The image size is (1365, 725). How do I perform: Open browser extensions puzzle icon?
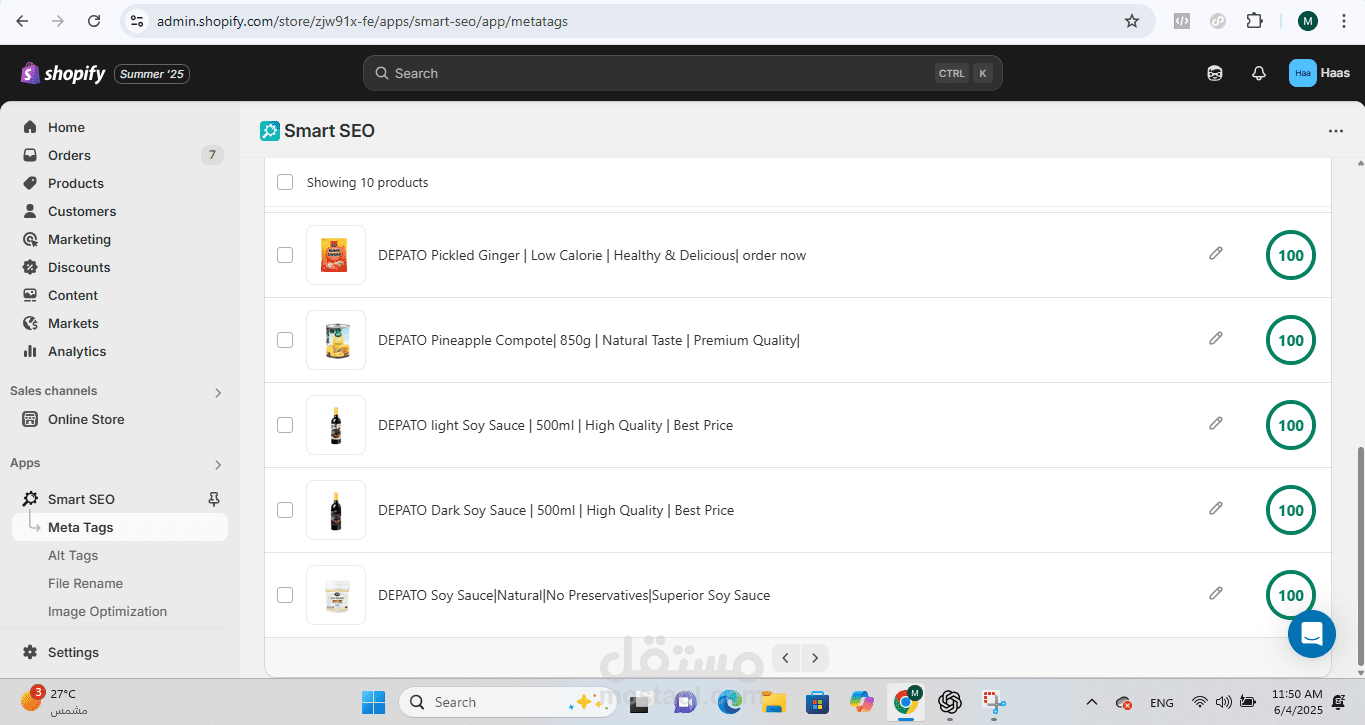click(x=1254, y=21)
